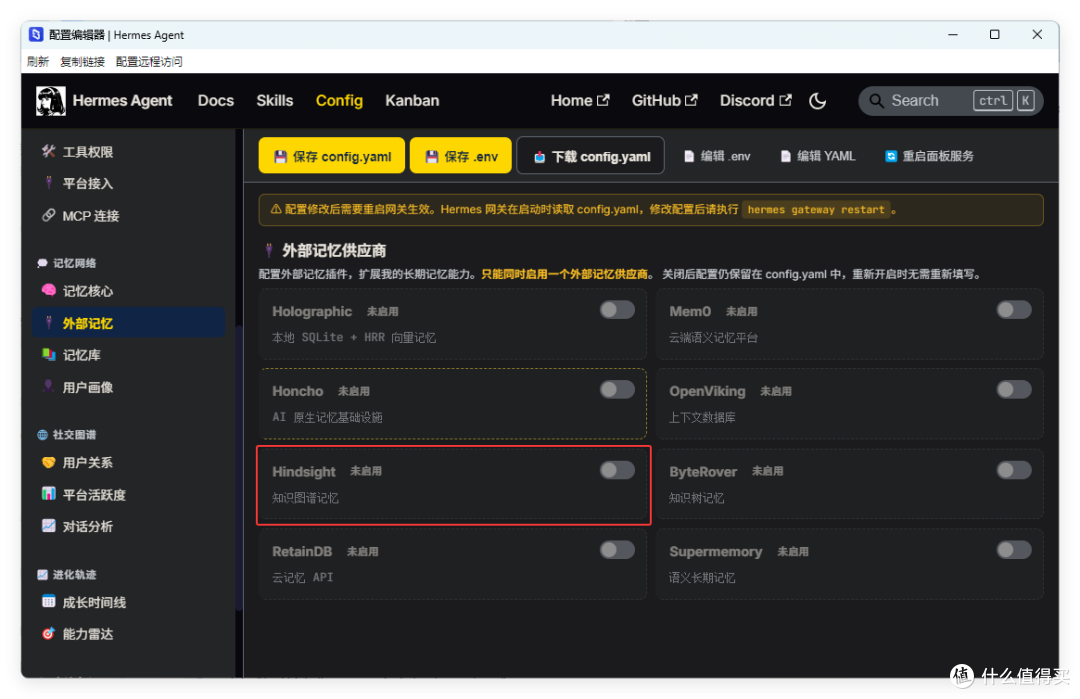The width and height of the screenshot is (1080, 699).
Task: Click the magnifier icon in search box
Action: pyautogui.click(x=876, y=101)
